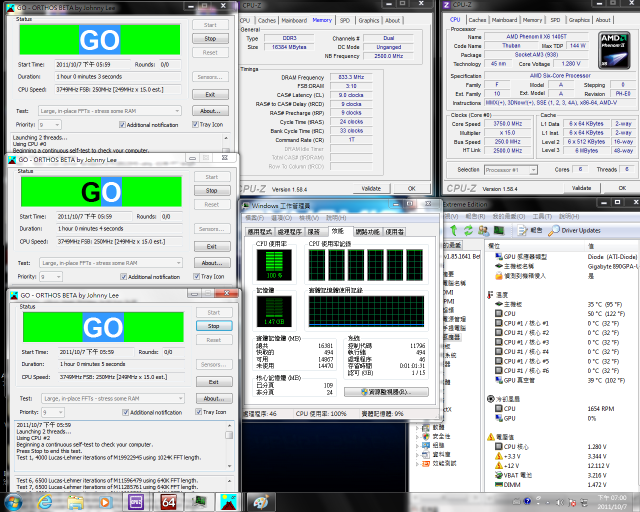
Task: Open Priority dropdown in ORTHOS with 3 seconds duration
Action: (50, 125)
